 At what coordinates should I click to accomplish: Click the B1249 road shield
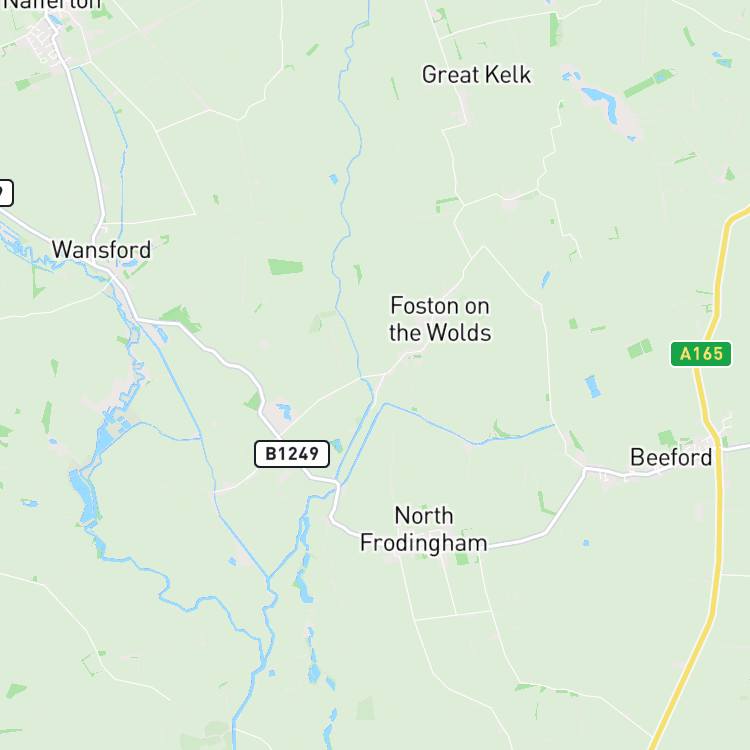tap(292, 454)
